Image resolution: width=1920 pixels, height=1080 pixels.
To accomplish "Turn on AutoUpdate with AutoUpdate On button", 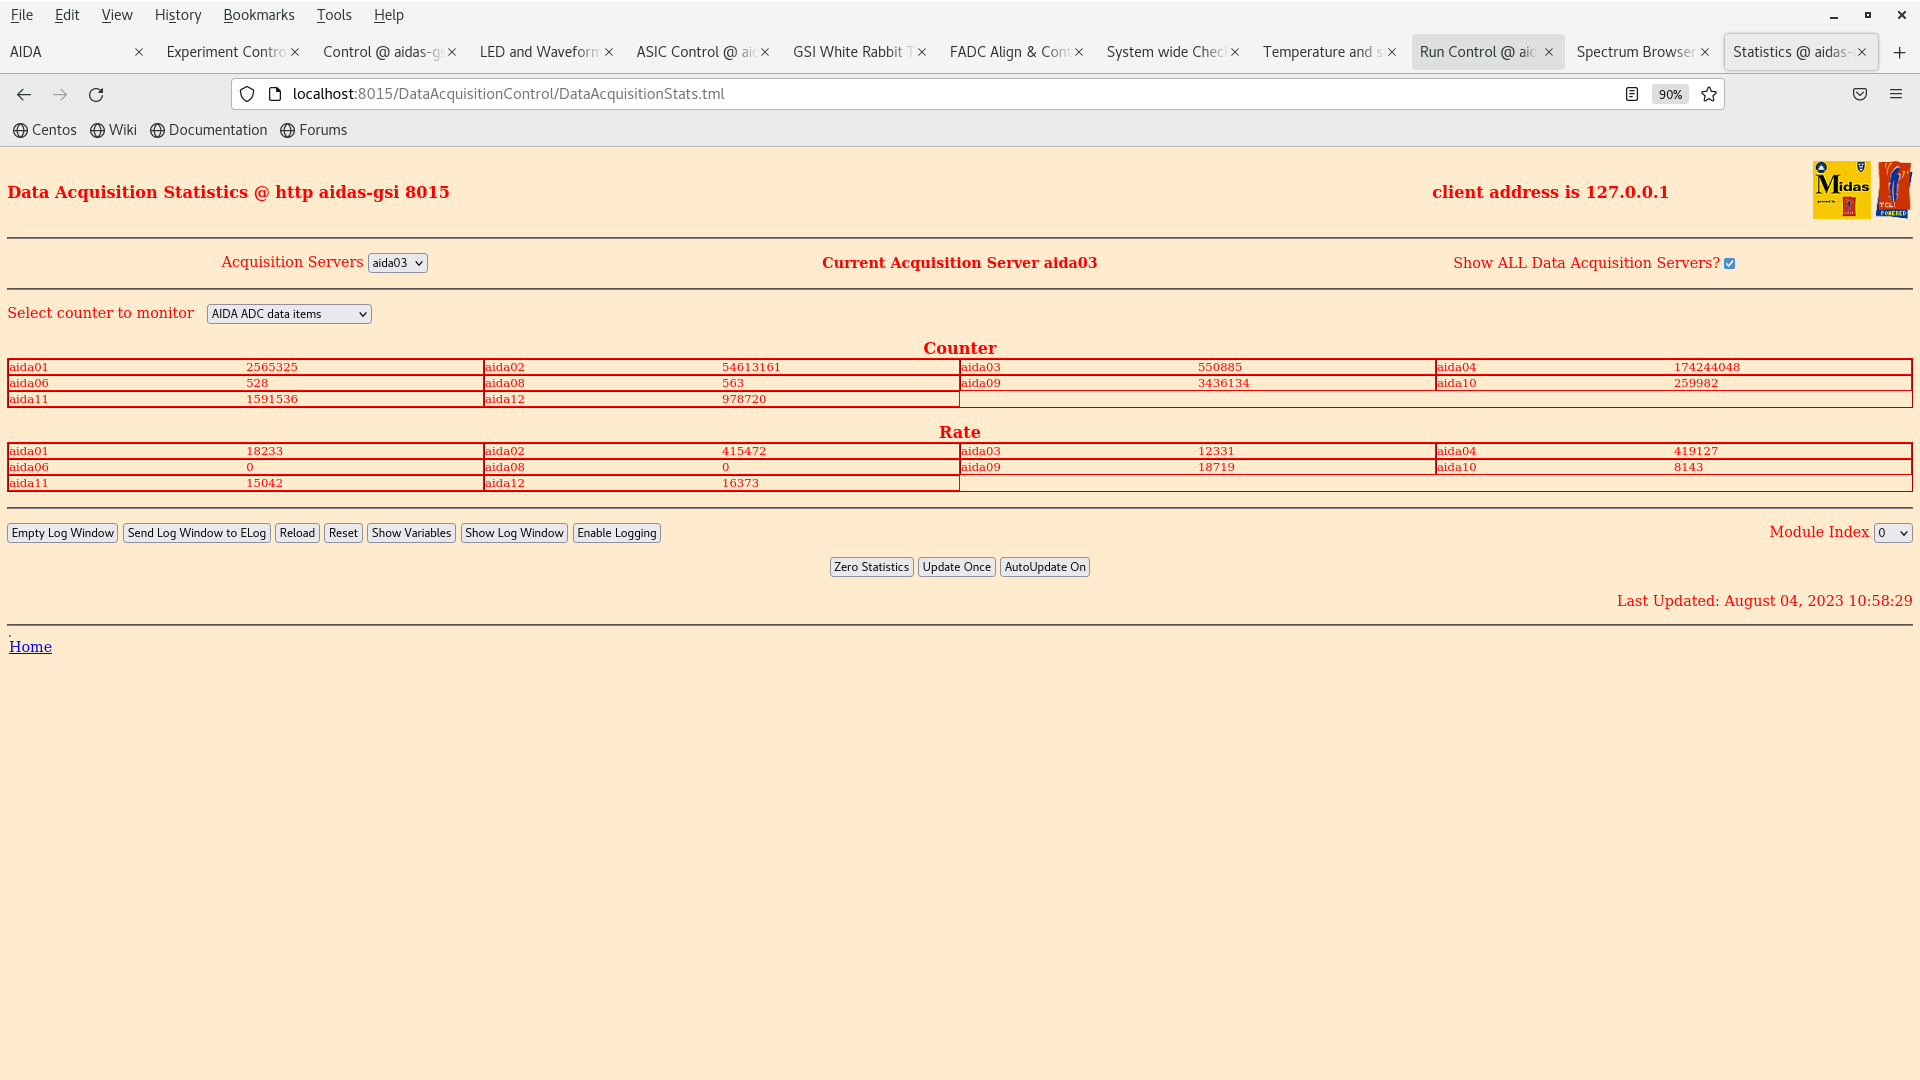I will 1044,567.
